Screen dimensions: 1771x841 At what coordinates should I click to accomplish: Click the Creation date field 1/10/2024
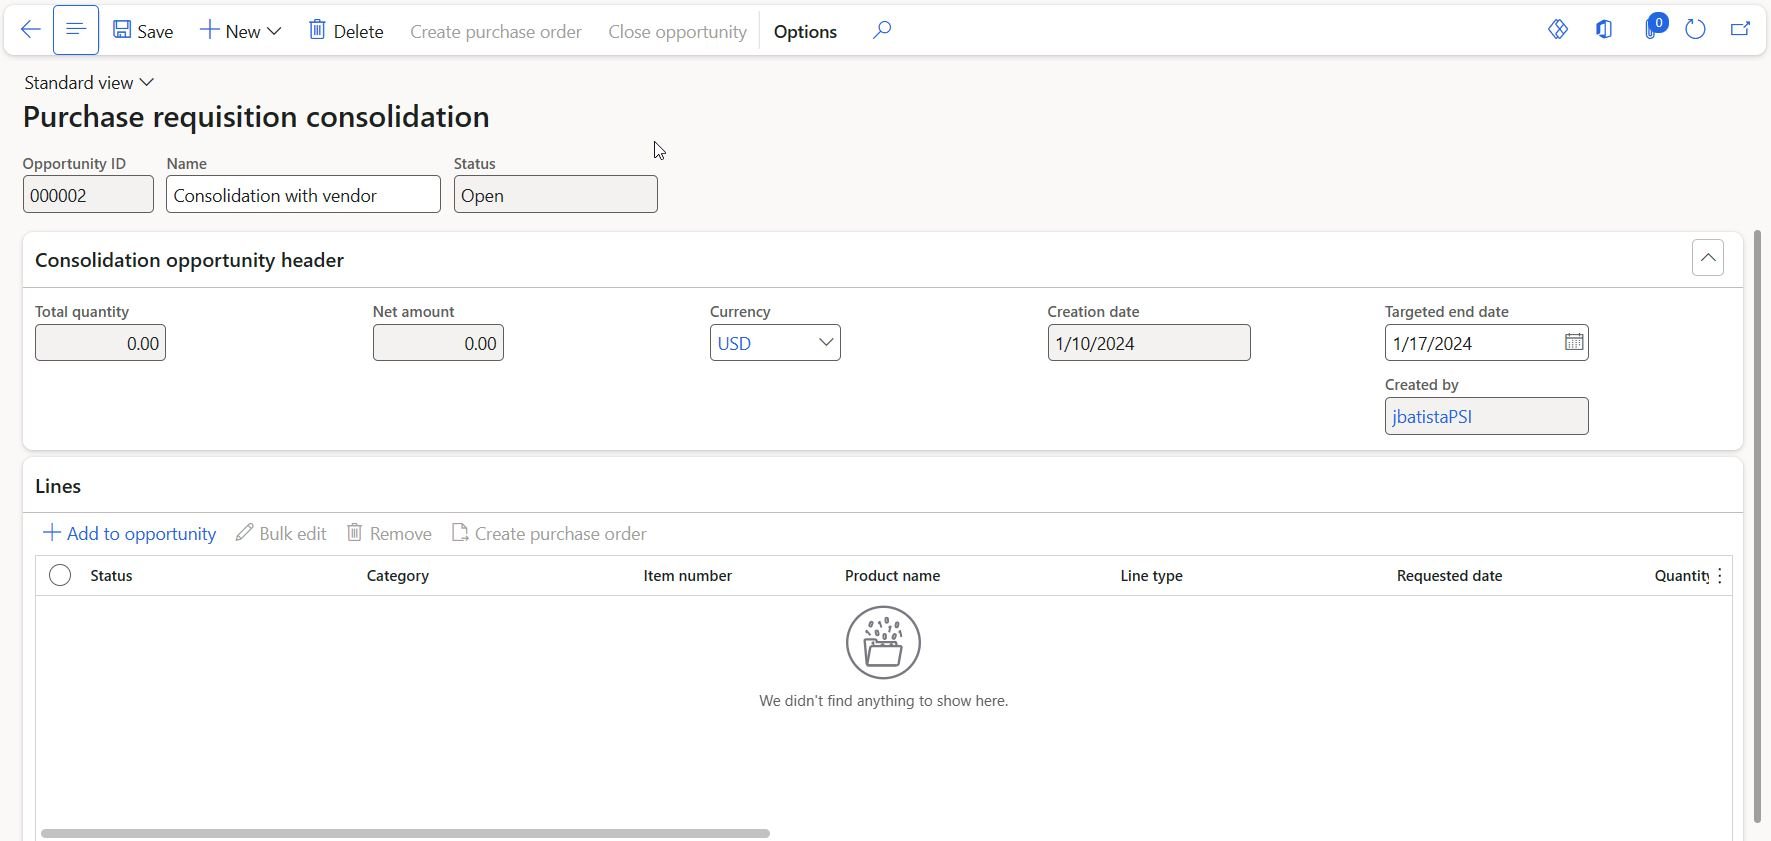pos(1149,343)
